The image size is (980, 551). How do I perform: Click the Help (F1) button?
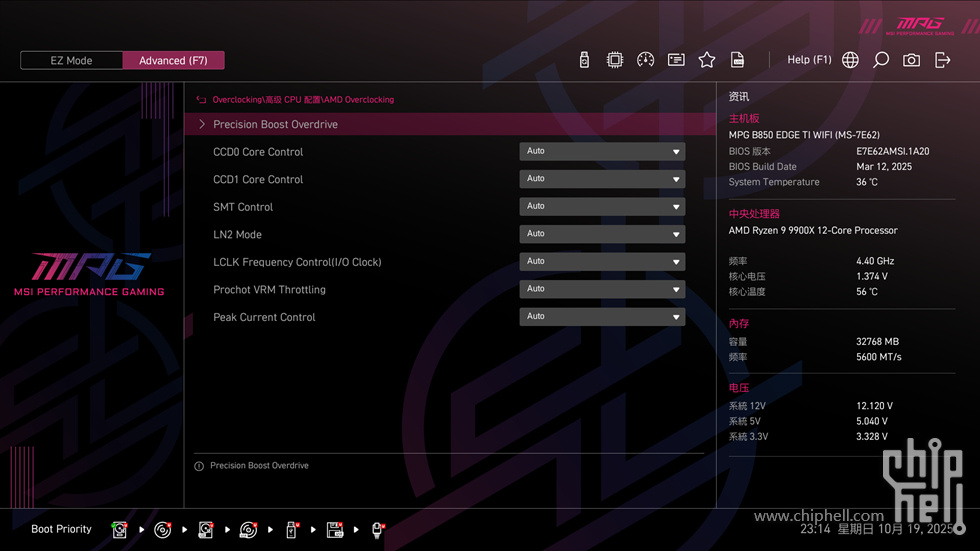coord(809,60)
